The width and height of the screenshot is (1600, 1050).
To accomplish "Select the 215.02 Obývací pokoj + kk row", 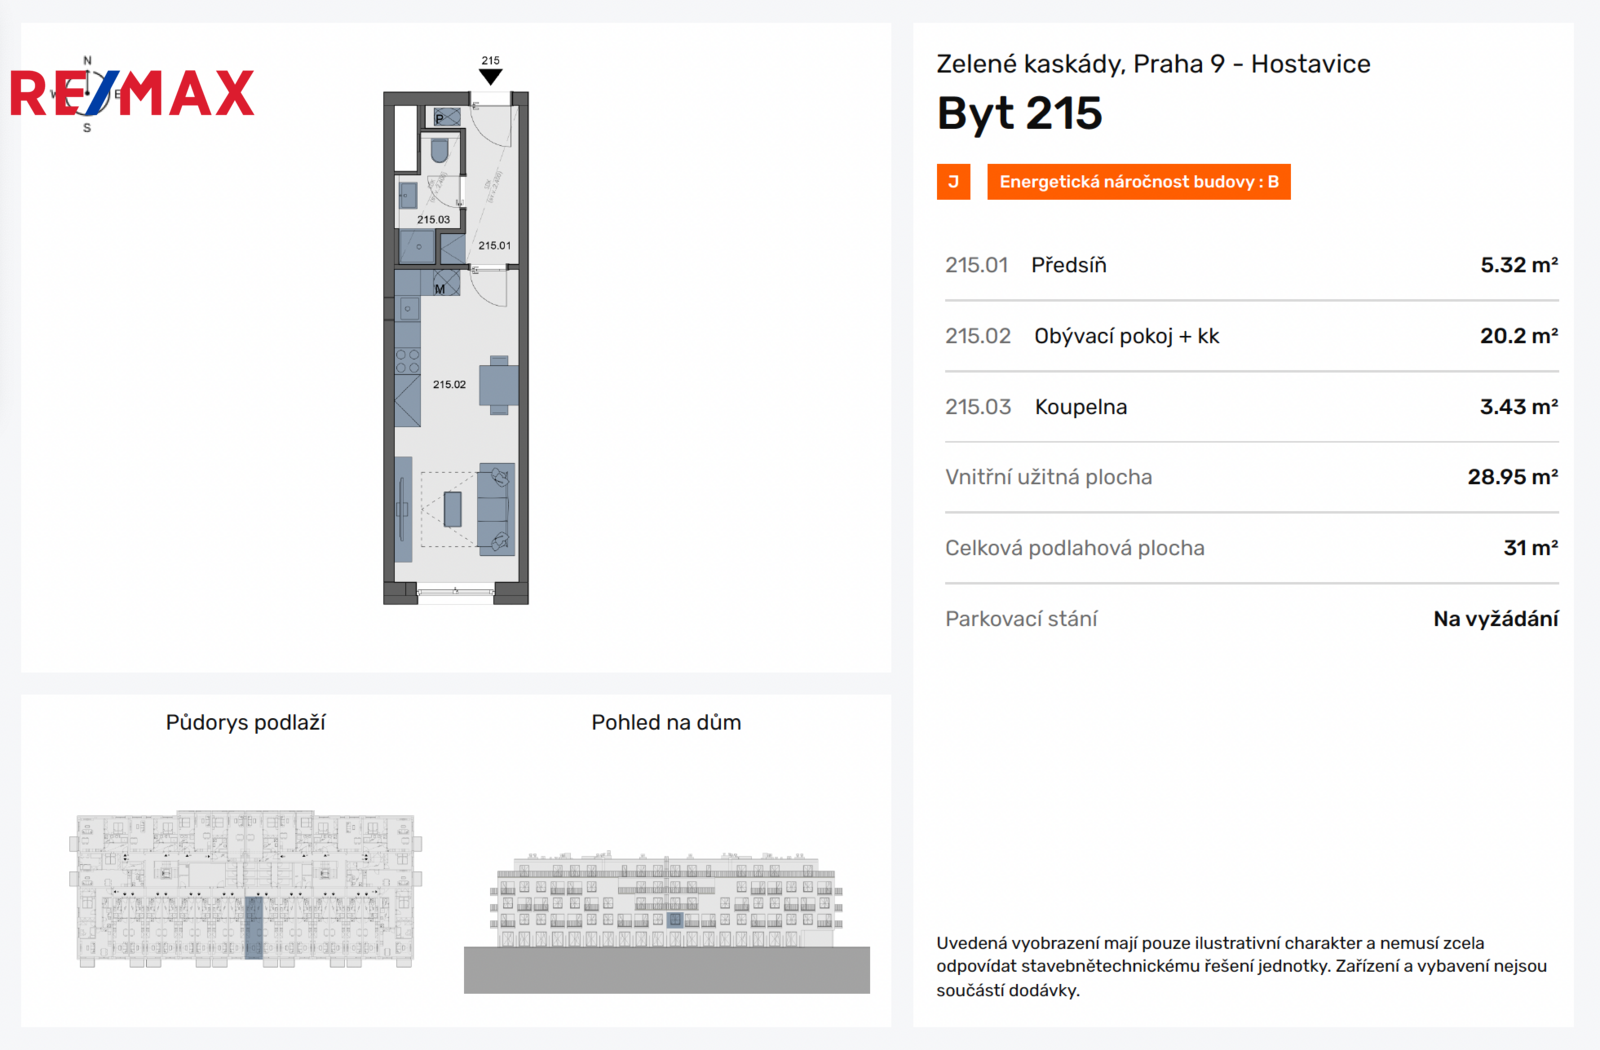I will click(1251, 336).
